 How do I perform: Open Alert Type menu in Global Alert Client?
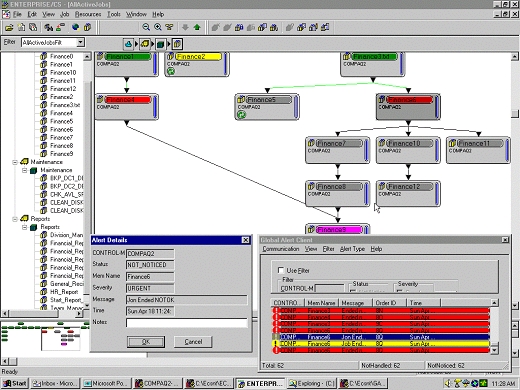[x=352, y=249]
